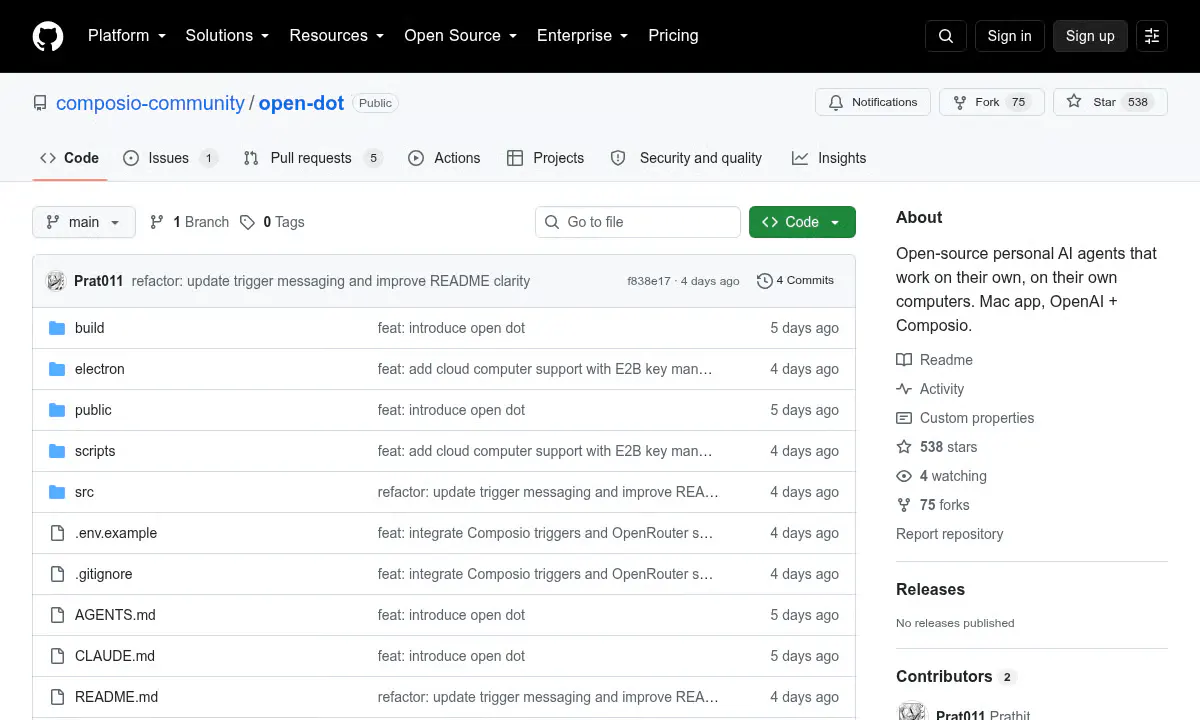
Task: Click the GitHub logo icon
Action: tap(48, 36)
